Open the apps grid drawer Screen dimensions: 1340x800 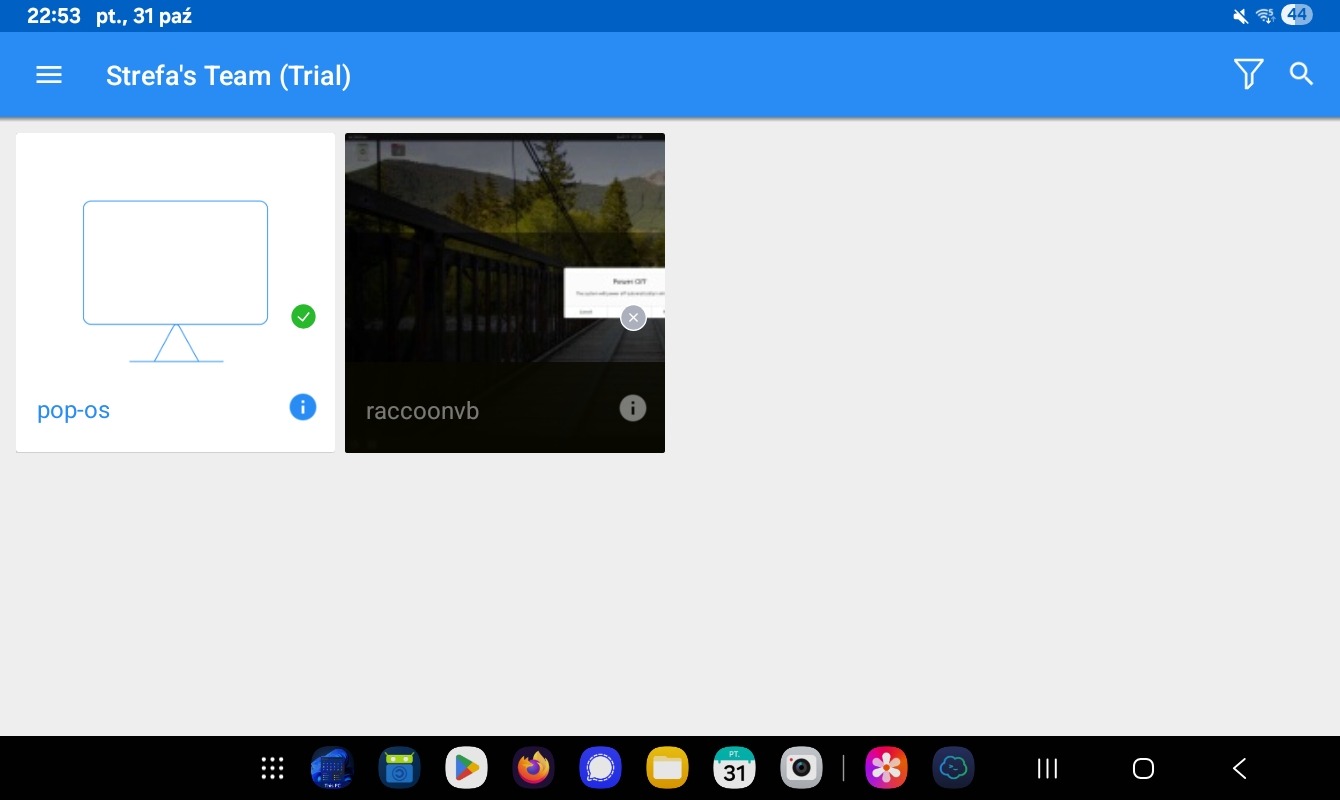point(272,768)
